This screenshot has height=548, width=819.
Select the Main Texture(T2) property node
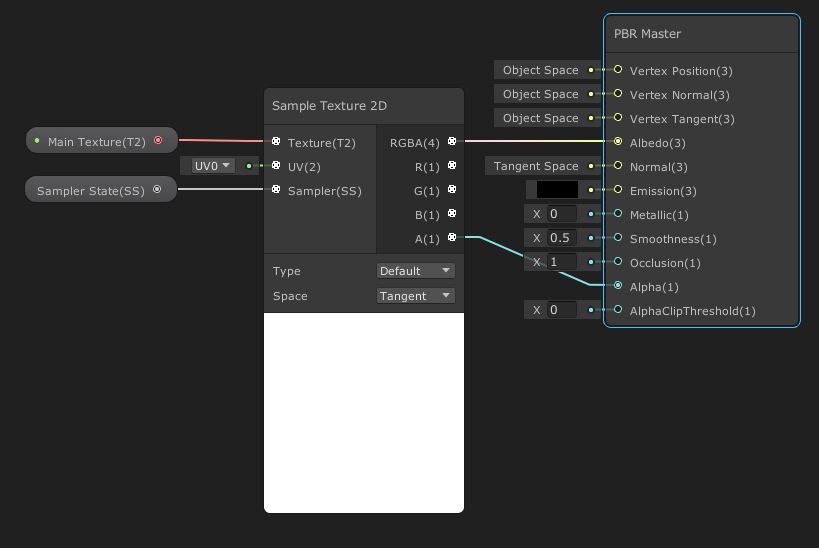pos(102,141)
